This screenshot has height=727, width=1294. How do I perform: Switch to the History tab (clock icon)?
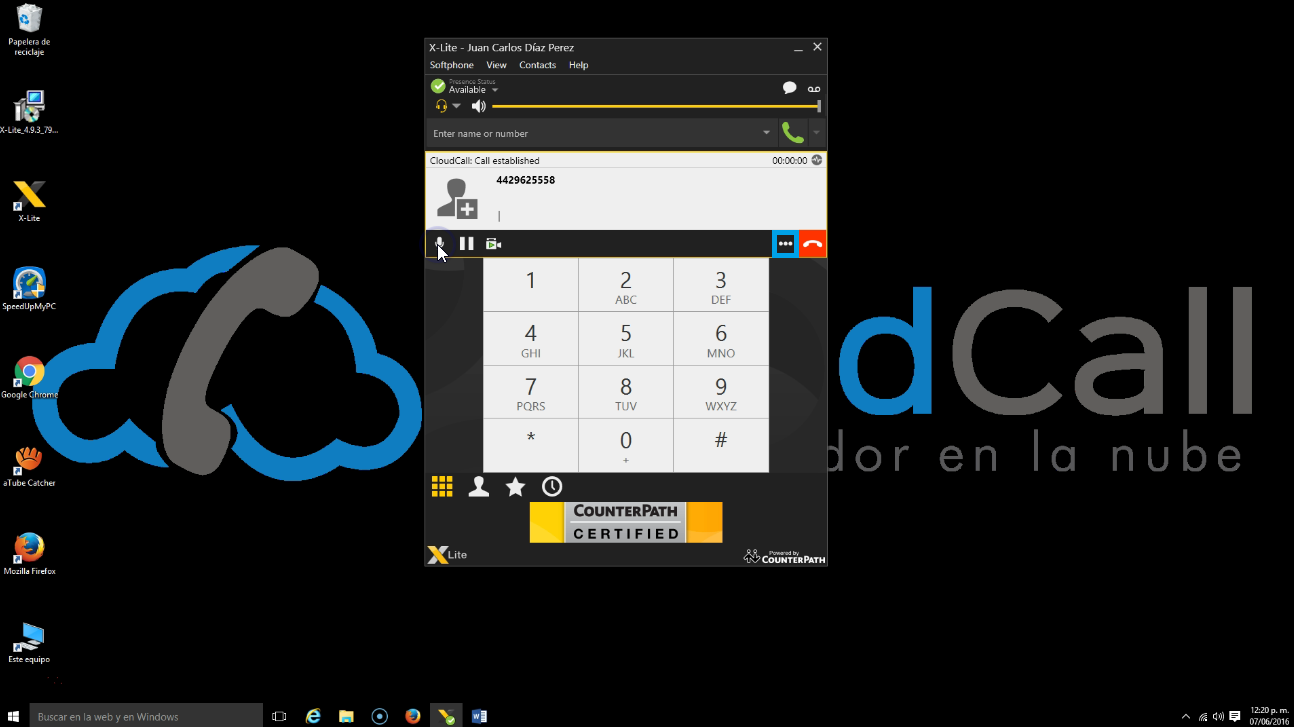click(552, 486)
